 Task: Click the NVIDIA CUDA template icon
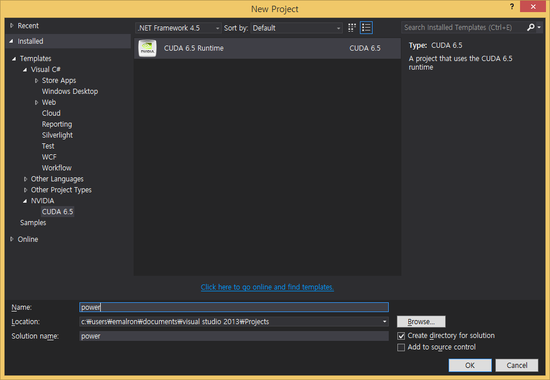[x=147, y=48]
